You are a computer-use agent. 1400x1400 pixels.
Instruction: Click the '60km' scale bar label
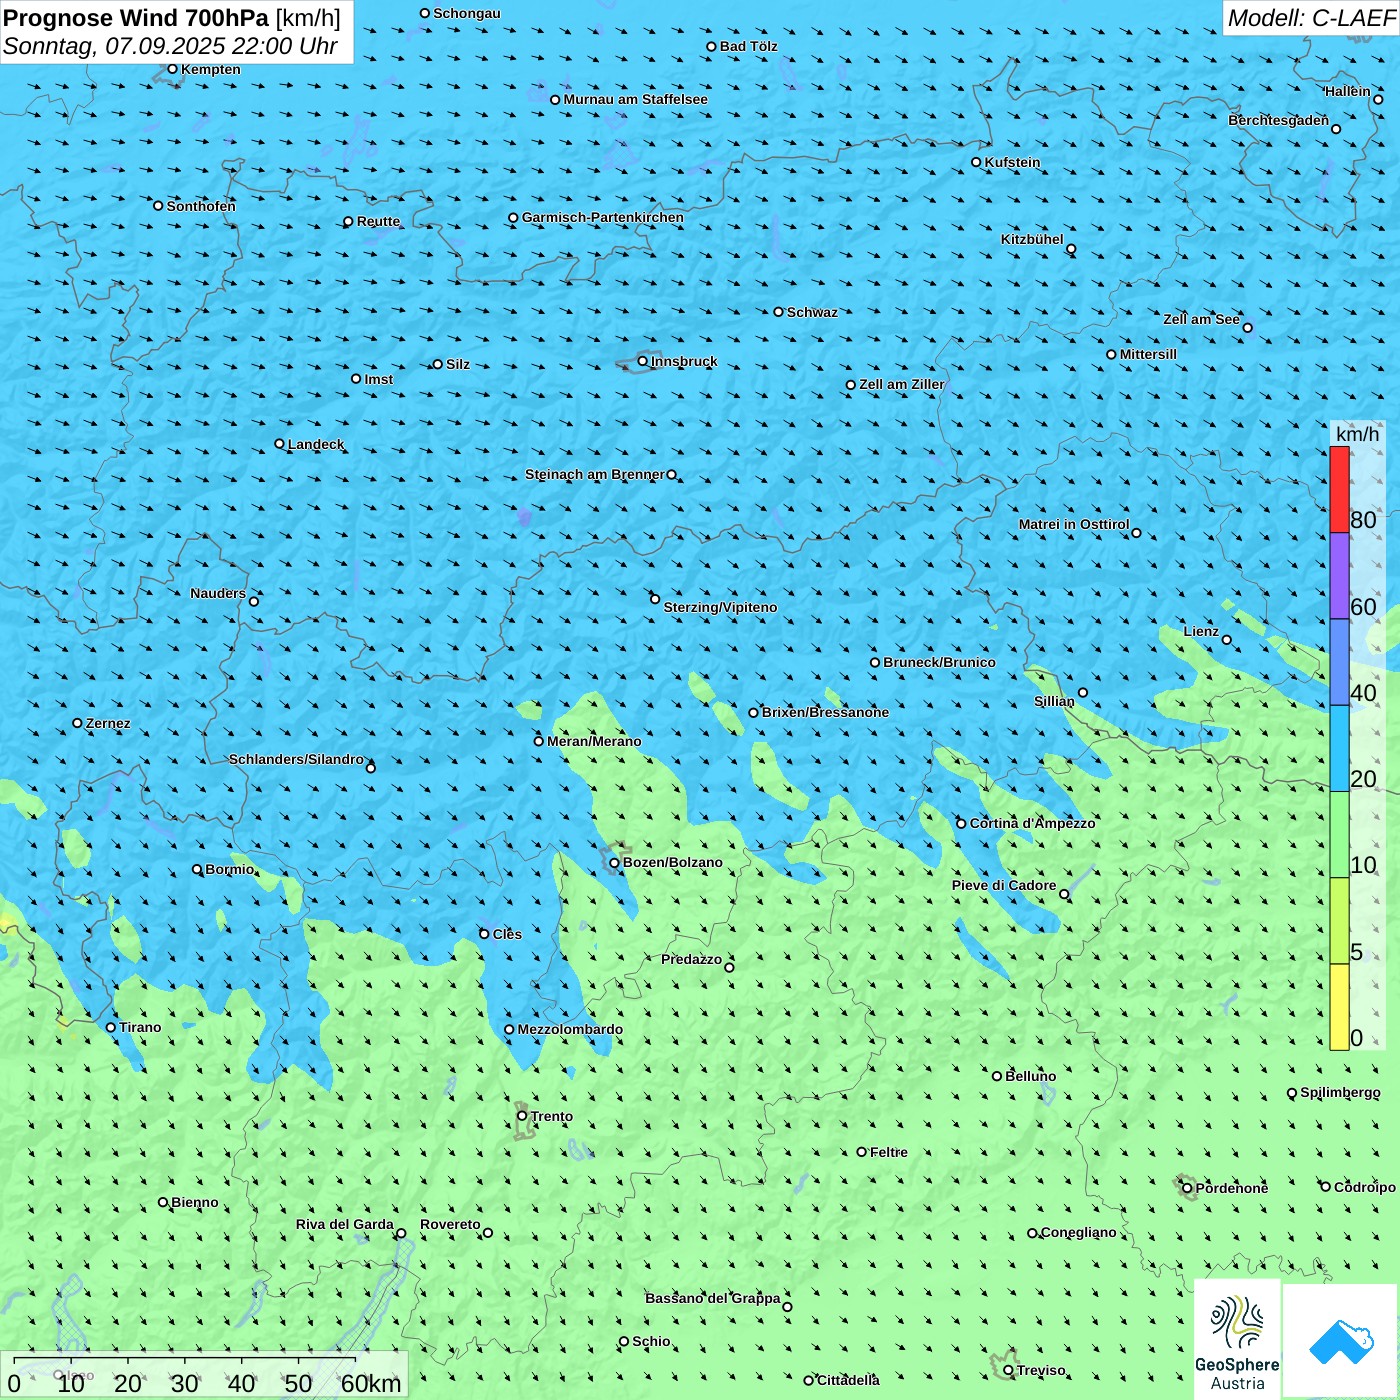click(371, 1383)
